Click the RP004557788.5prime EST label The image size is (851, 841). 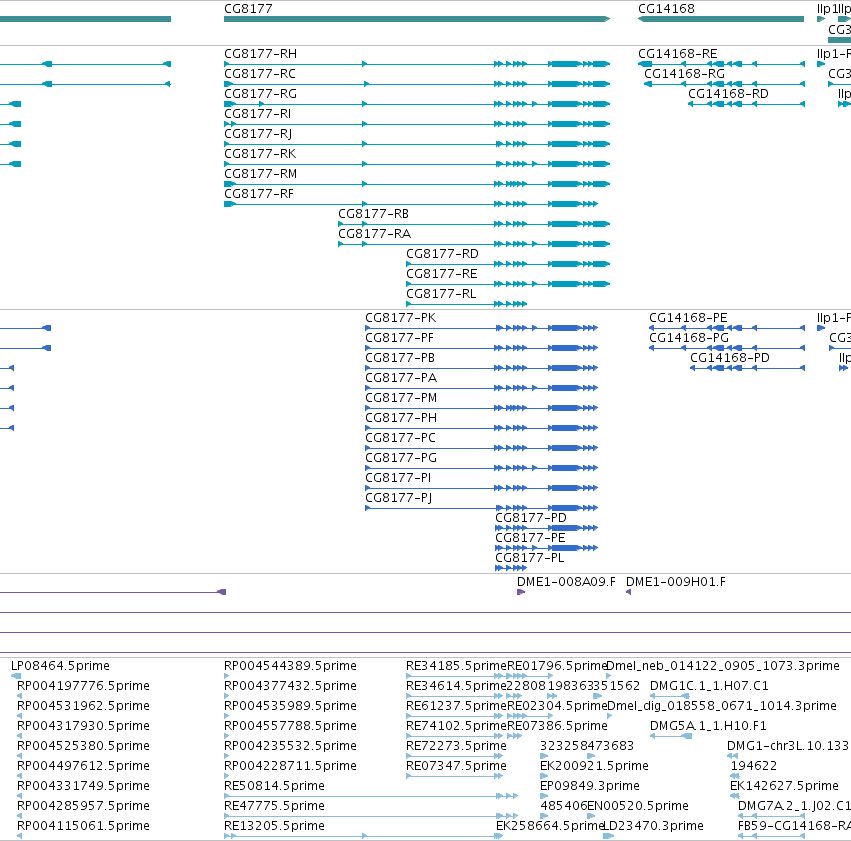coord(290,726)
